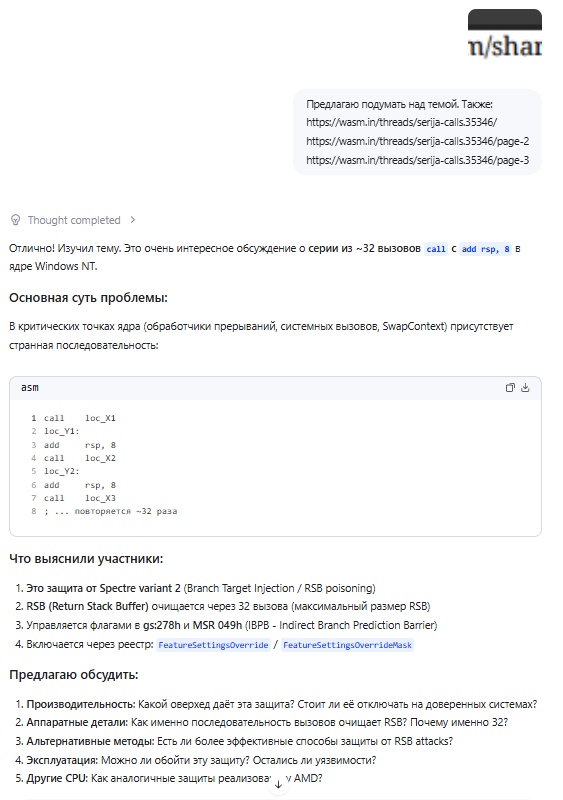Click the inline add rsp, 8 code
Screen dimensions: 563x800
click(x=485, y=249)
